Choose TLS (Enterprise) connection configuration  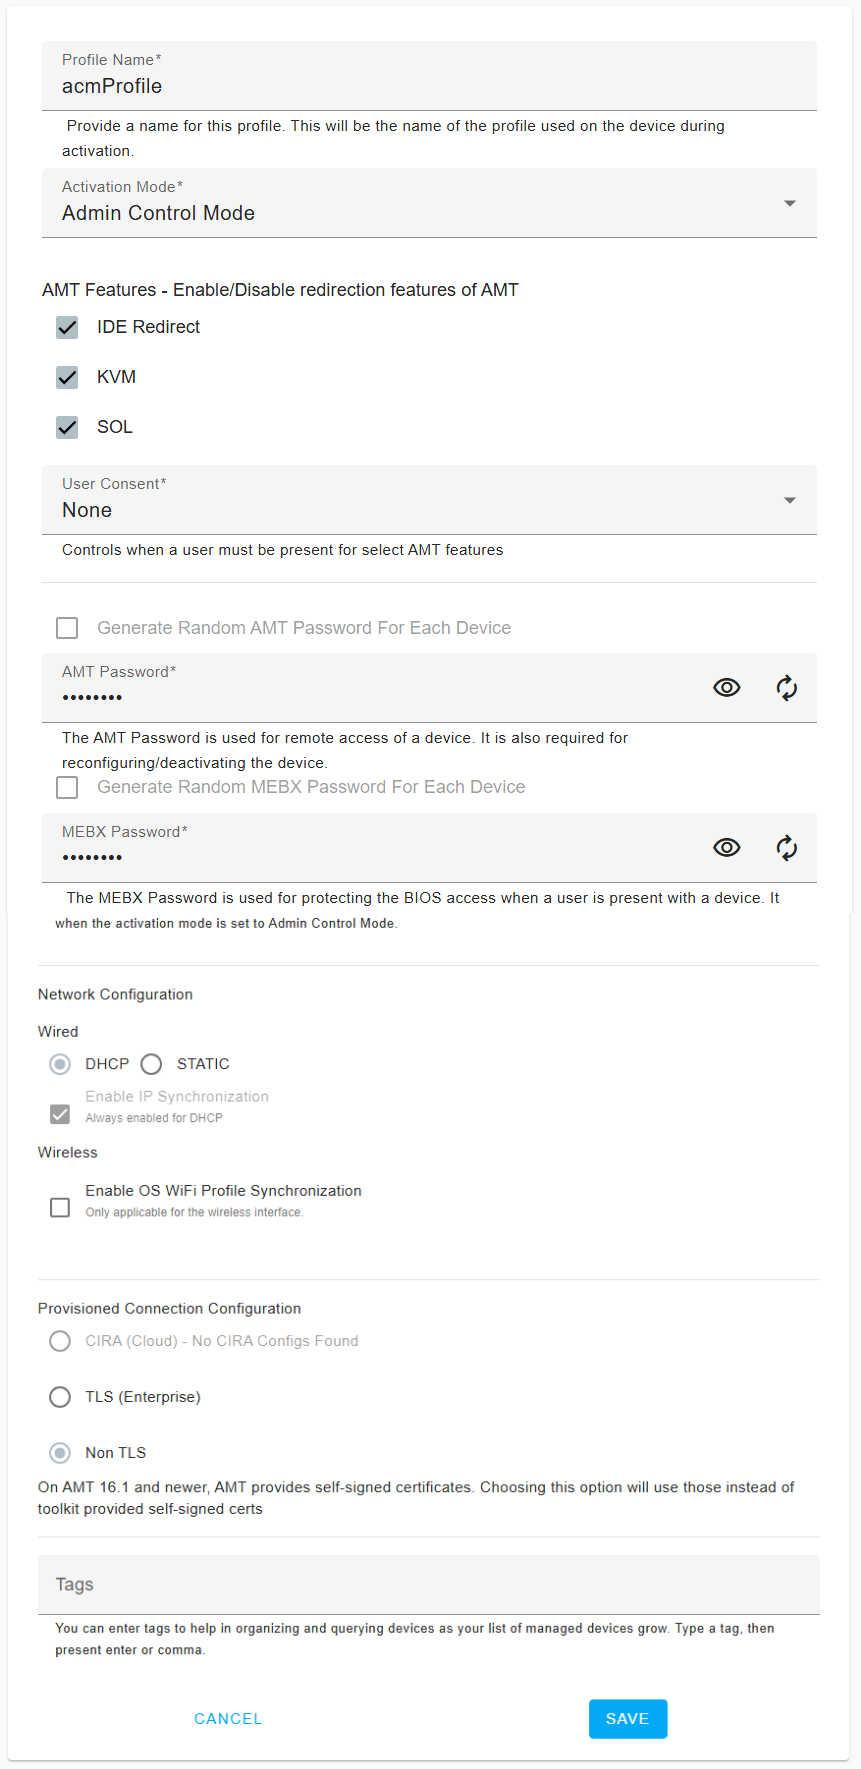pyautogui.click(x=59, y=1396)
